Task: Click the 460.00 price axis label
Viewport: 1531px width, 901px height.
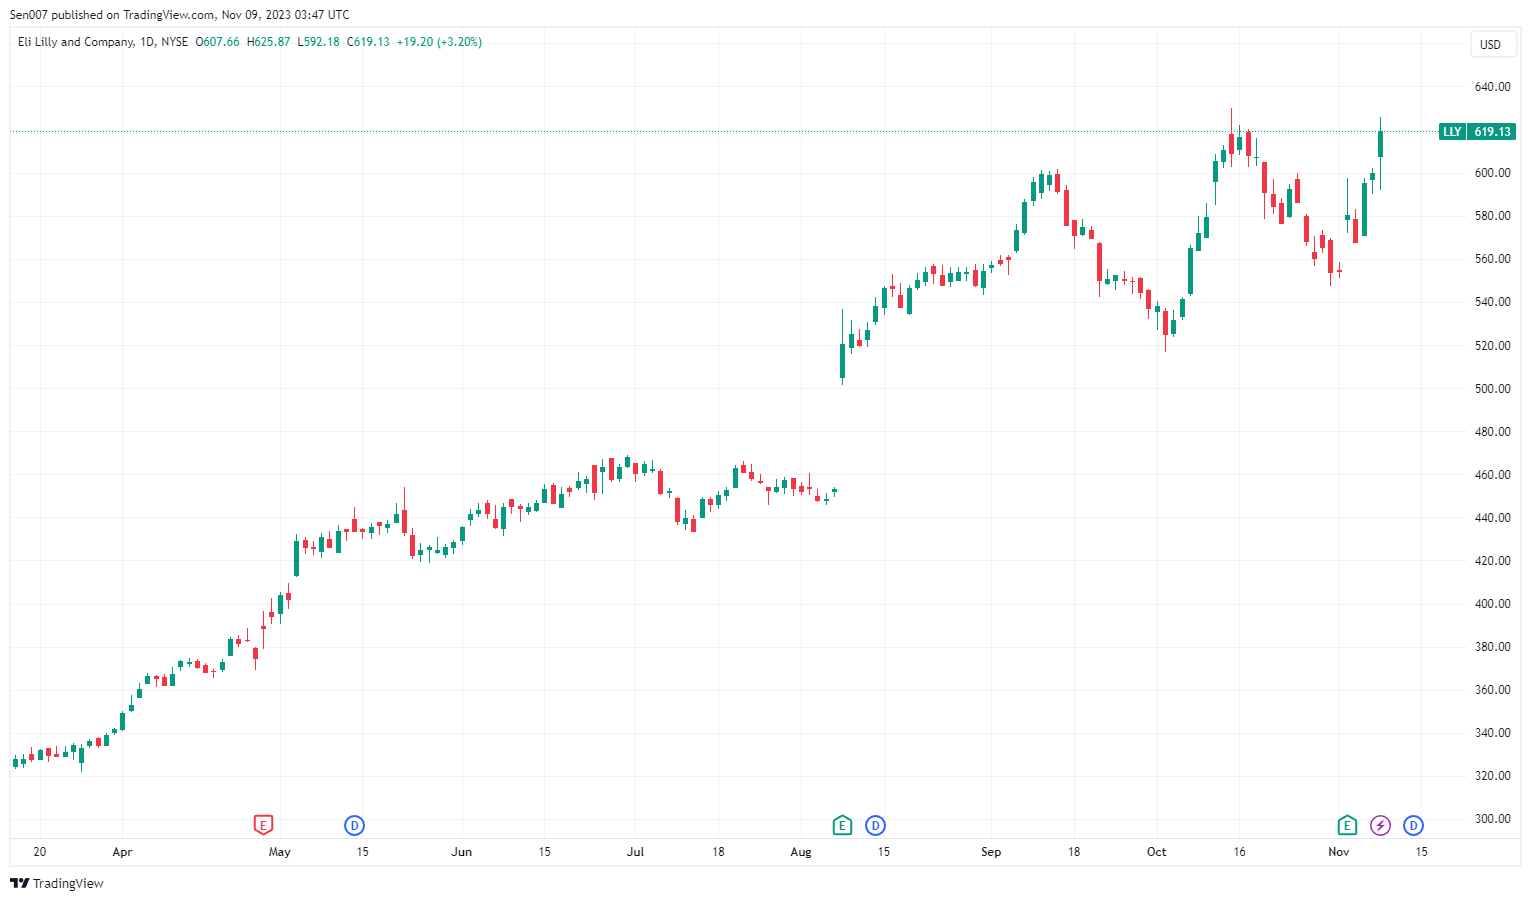Action: click(x=1492, y=475)
